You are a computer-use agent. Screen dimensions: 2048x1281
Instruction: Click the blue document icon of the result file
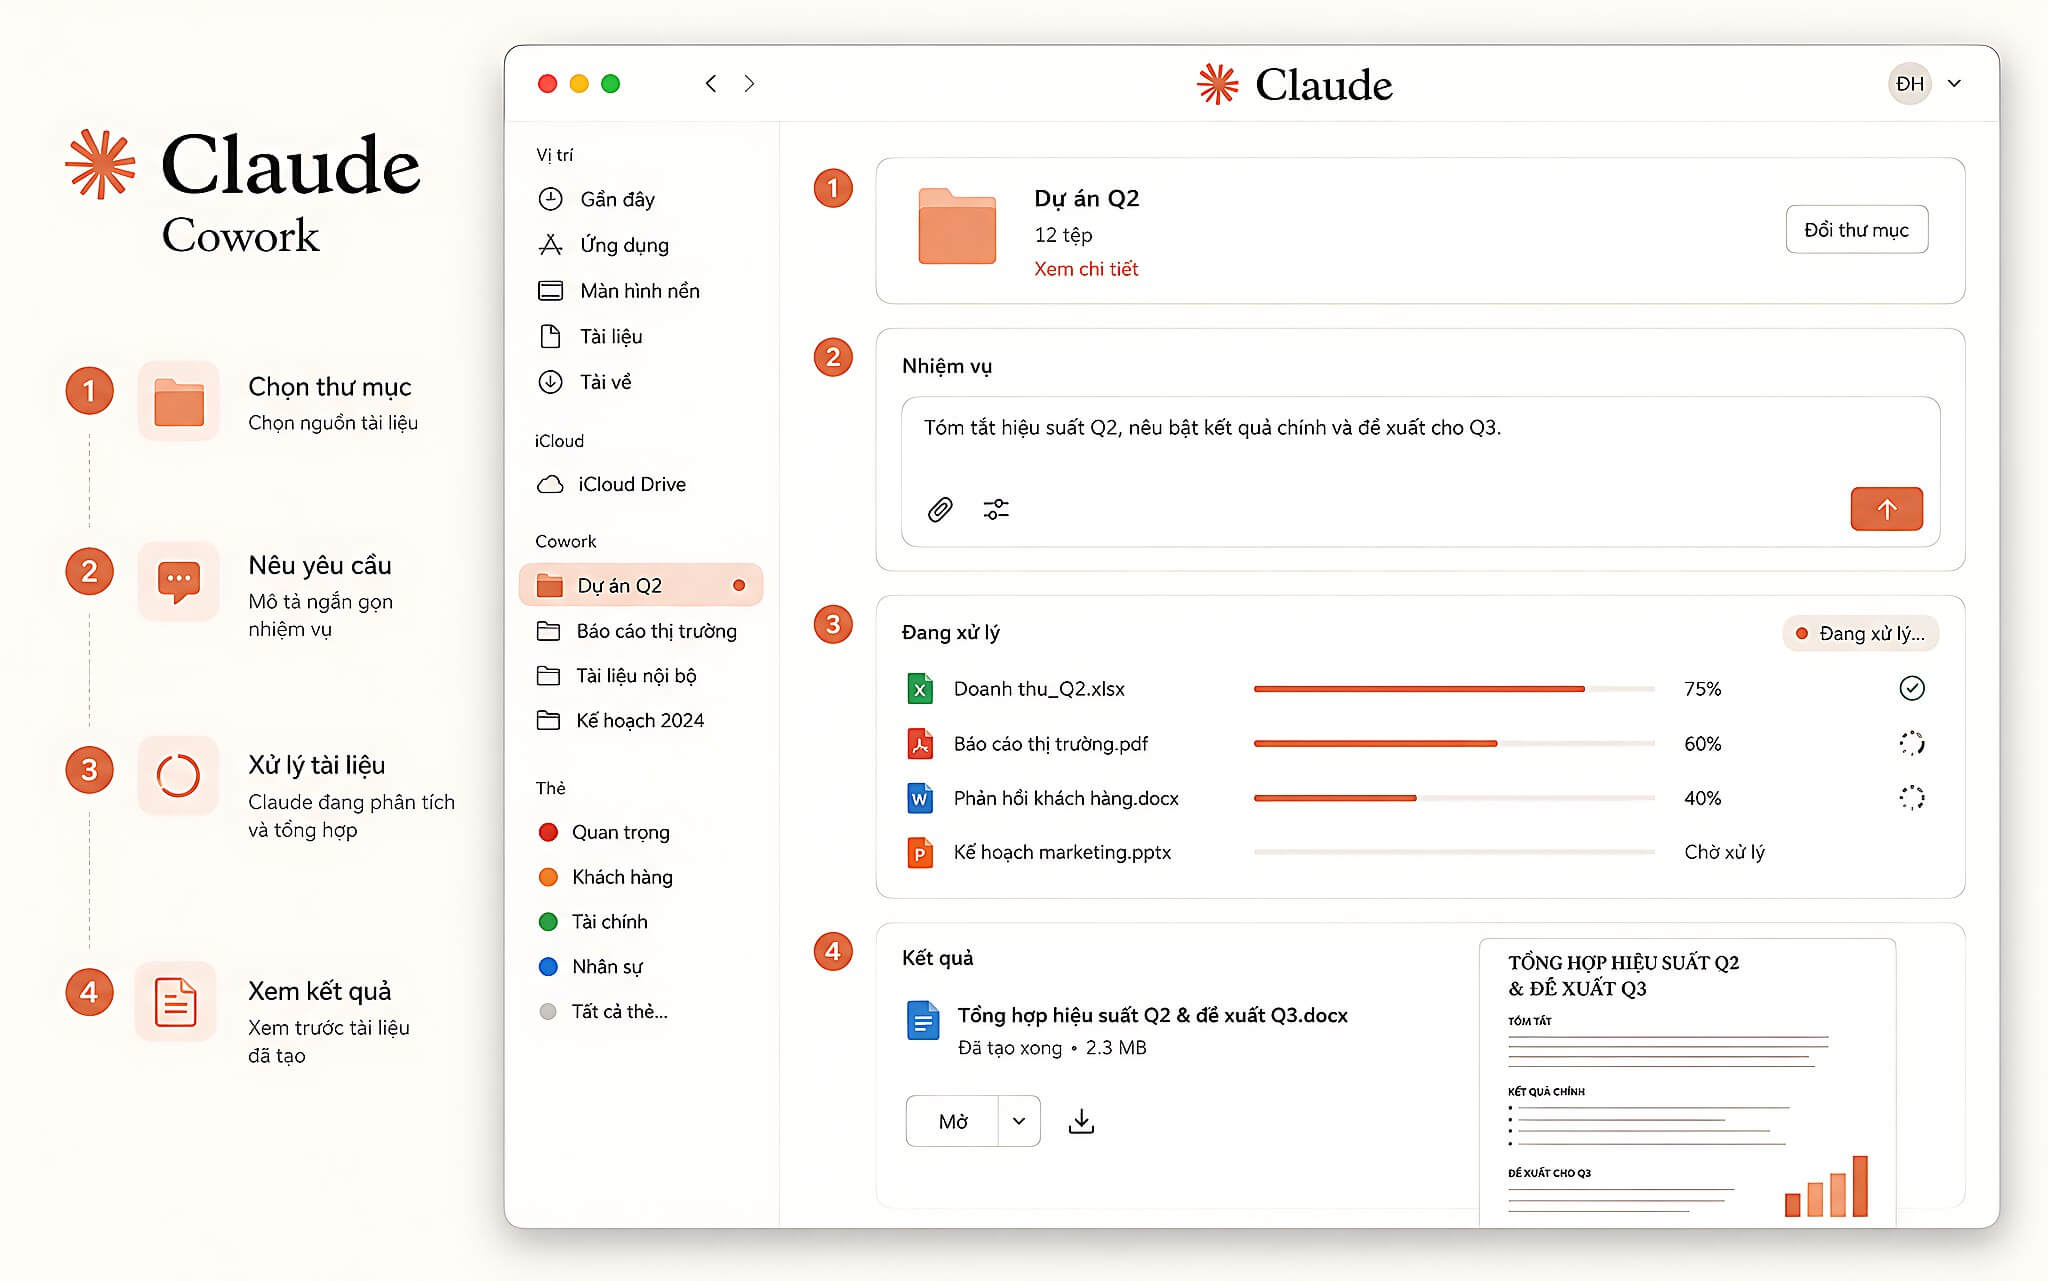923,1021
